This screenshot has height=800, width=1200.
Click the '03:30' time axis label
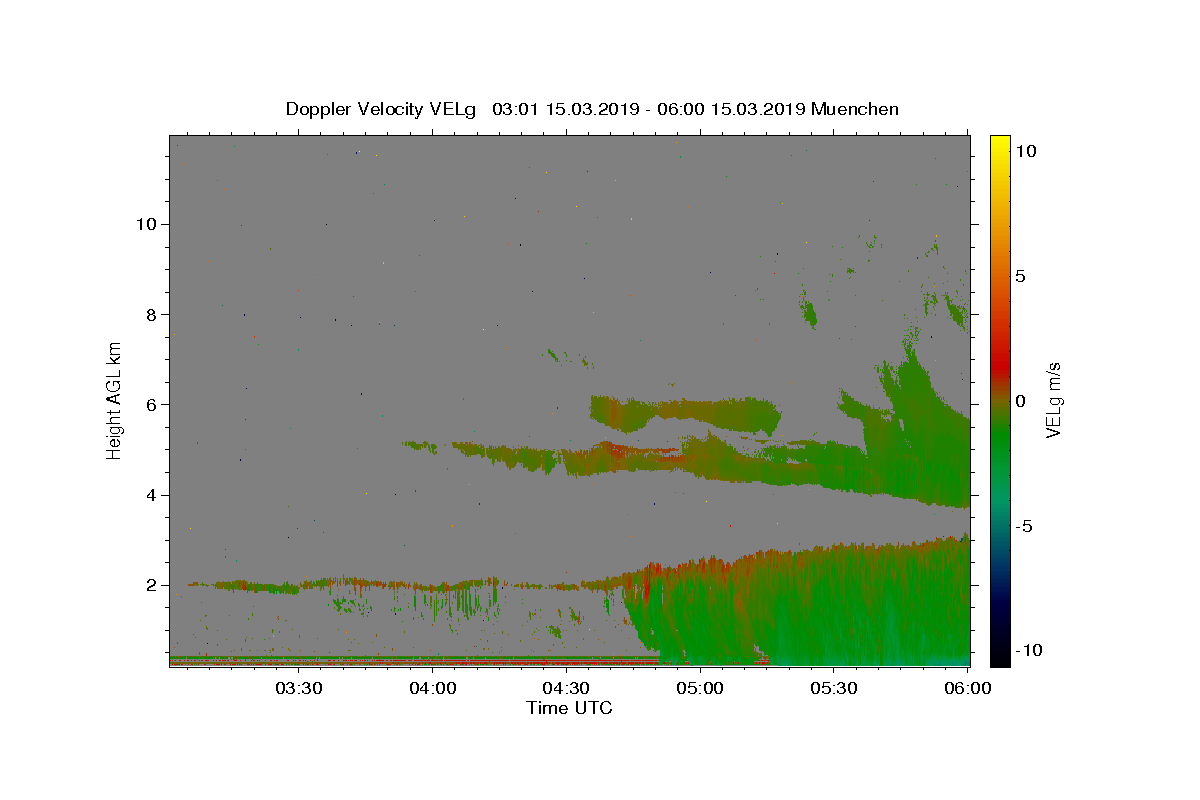[x=299, y=688]
